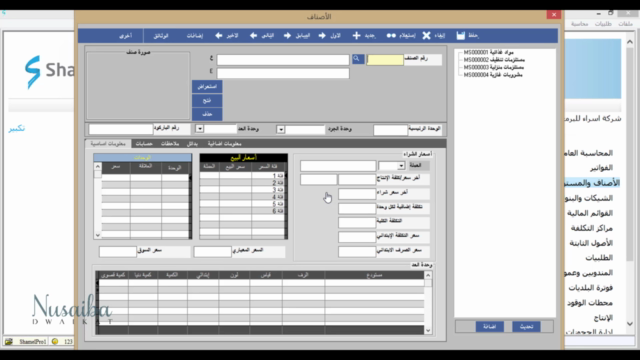Open the أخرى toolbar menu

point(125,36)
